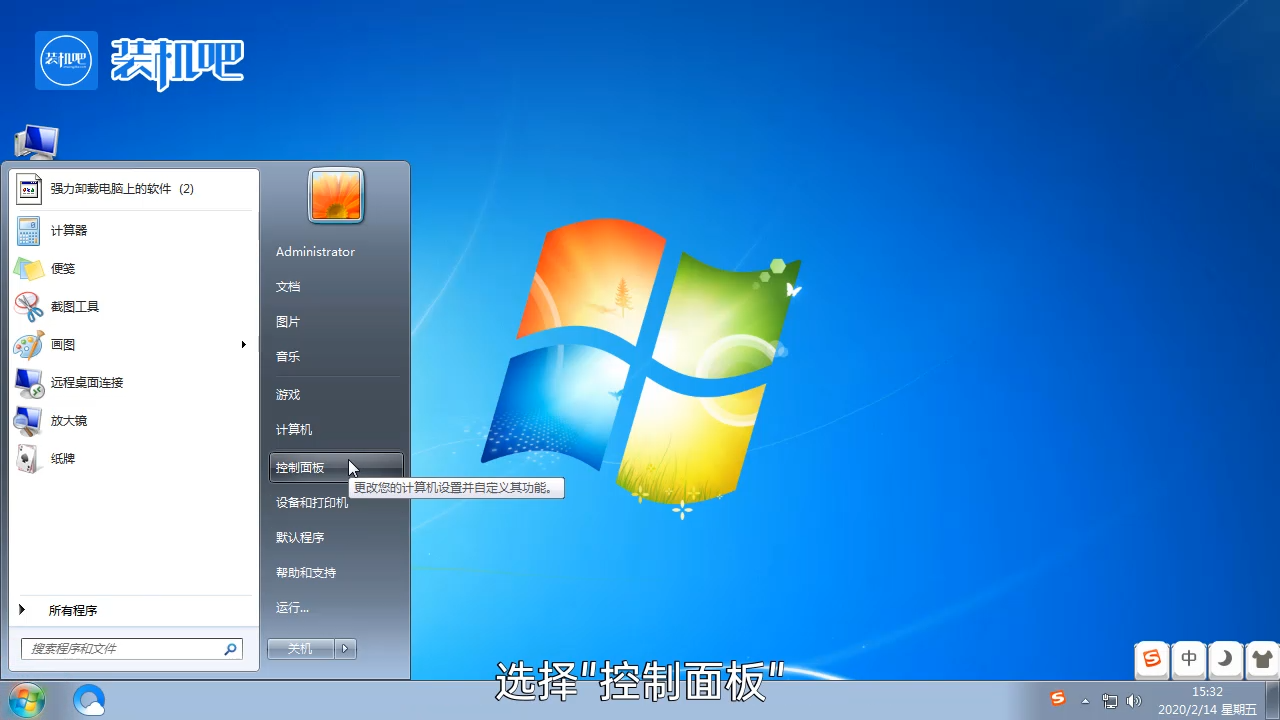The width and height of the screenshot is (1280, 720).
Task: Click the search programs and files box
Action: click(x=125, y=649)
